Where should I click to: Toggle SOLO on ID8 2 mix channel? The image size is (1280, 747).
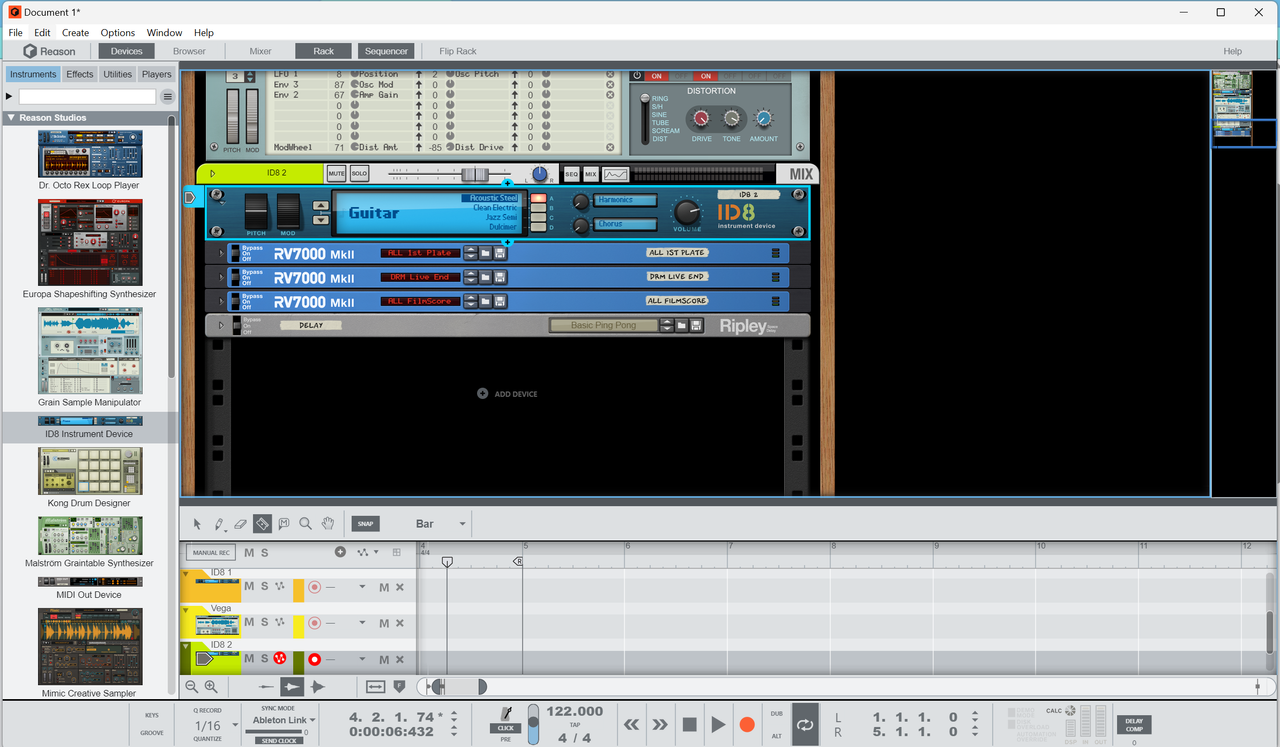click(359, 174)
